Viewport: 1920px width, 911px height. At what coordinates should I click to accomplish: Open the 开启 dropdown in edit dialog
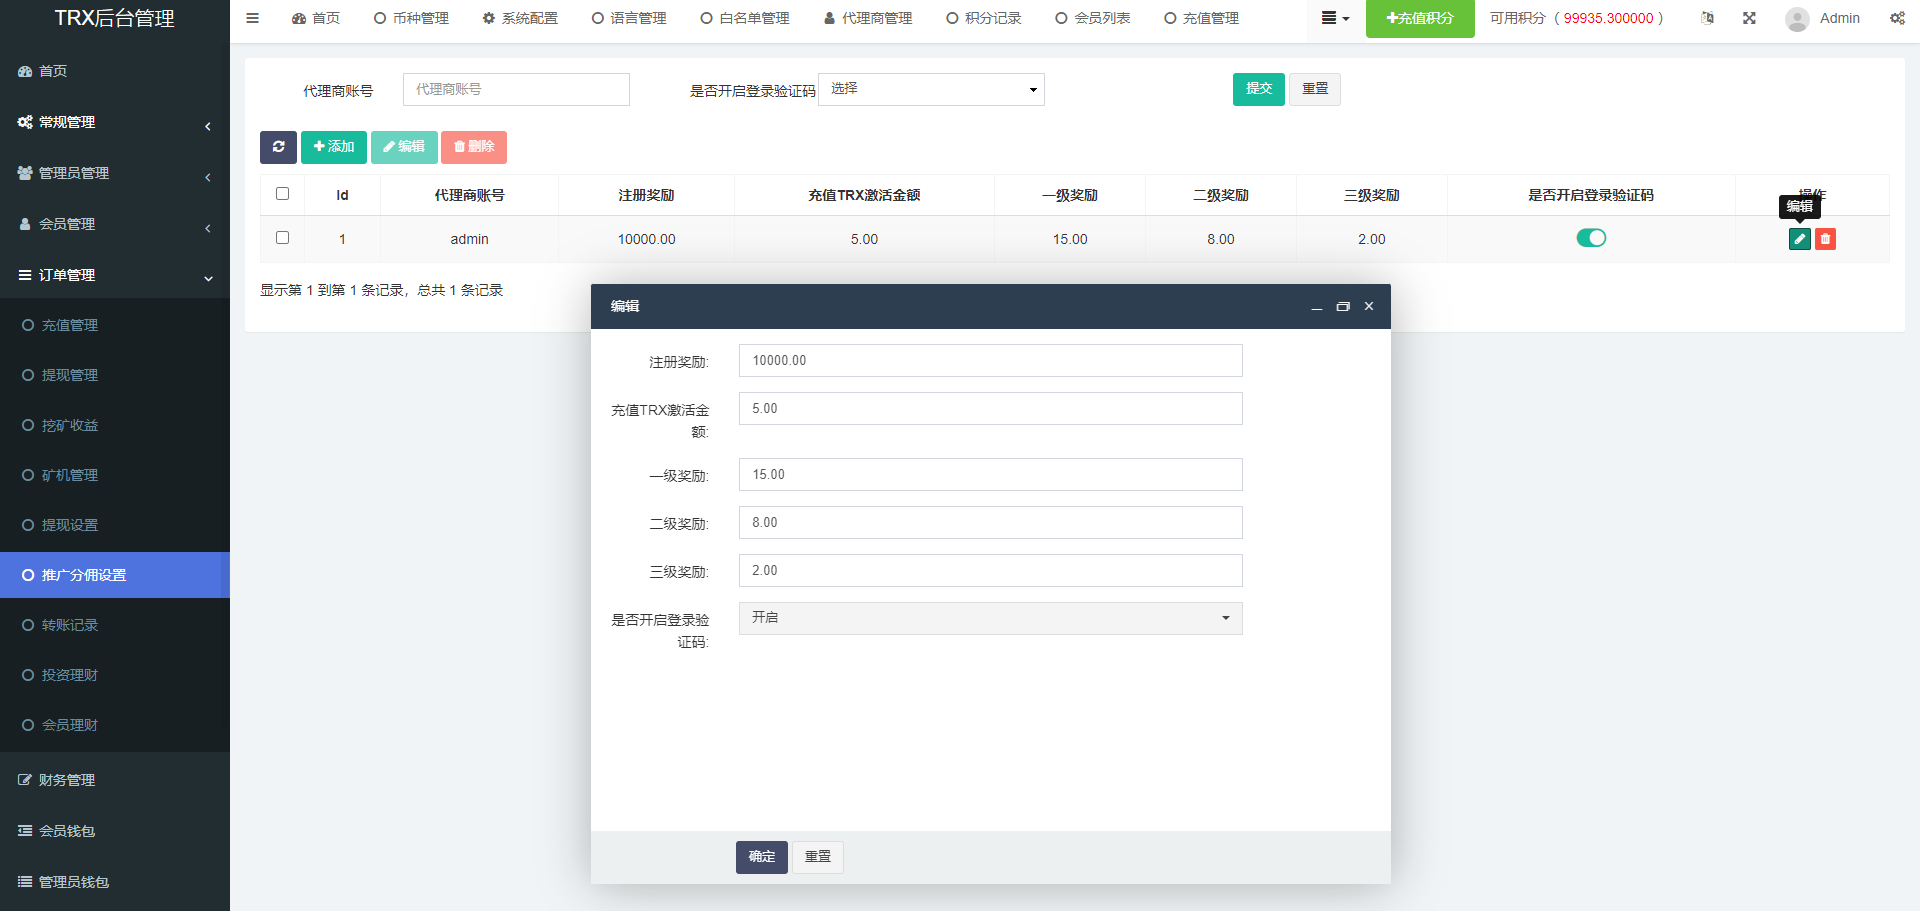click(x=990, y=618)
